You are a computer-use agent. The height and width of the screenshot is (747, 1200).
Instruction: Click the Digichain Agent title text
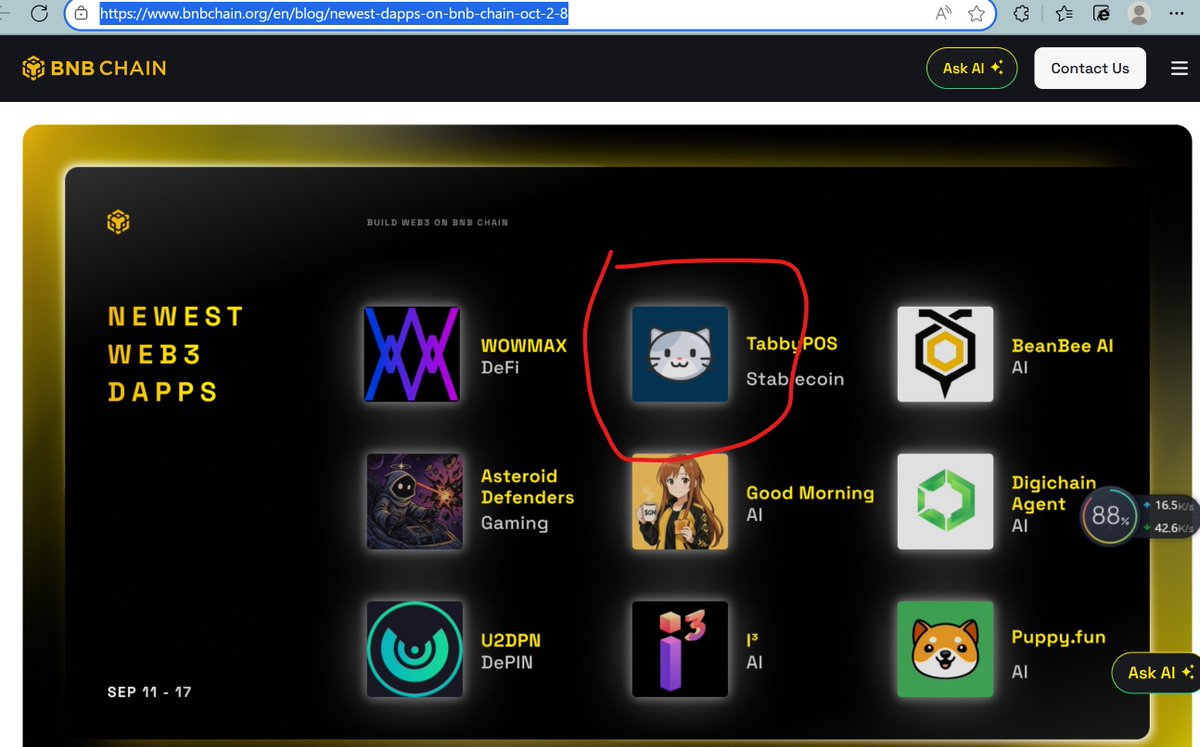[x=1054, y=493]
